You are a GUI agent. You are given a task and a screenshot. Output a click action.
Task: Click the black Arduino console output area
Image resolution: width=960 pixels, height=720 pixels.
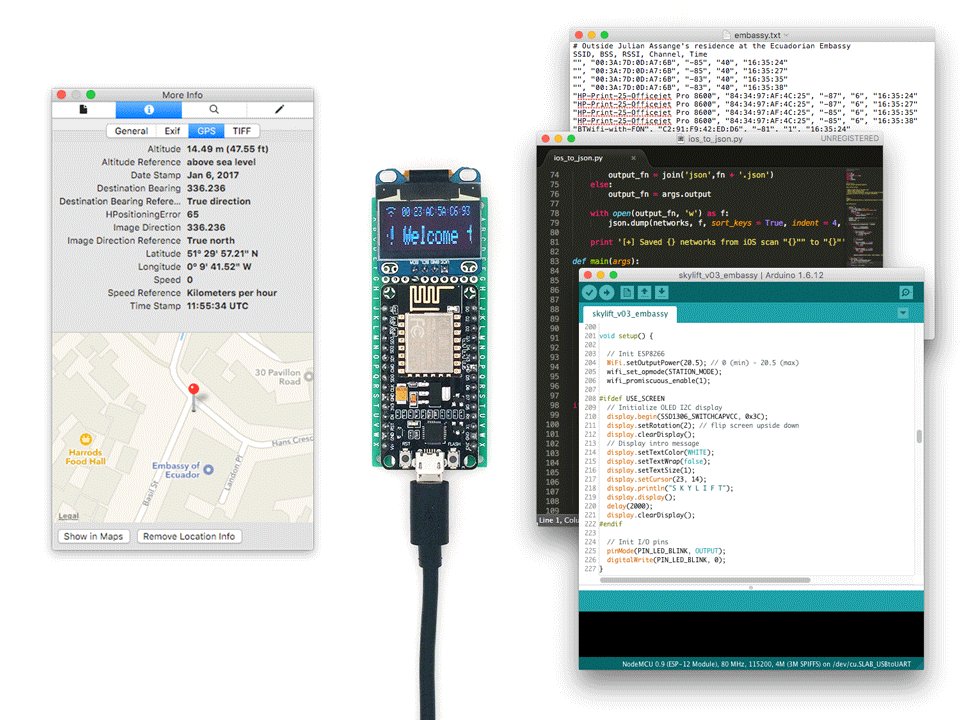pyautogui.click(x=751, y=634)
